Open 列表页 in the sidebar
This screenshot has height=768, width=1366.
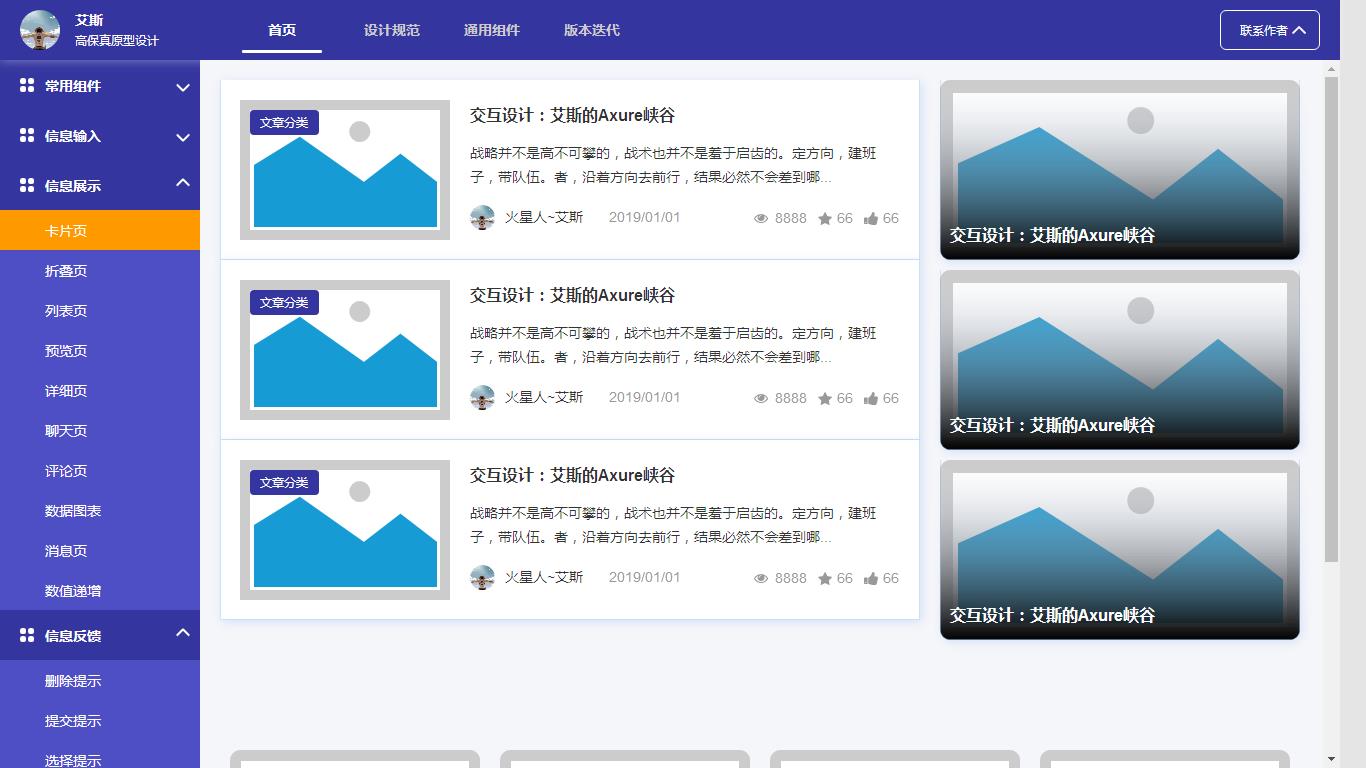[x=100, y=311]
